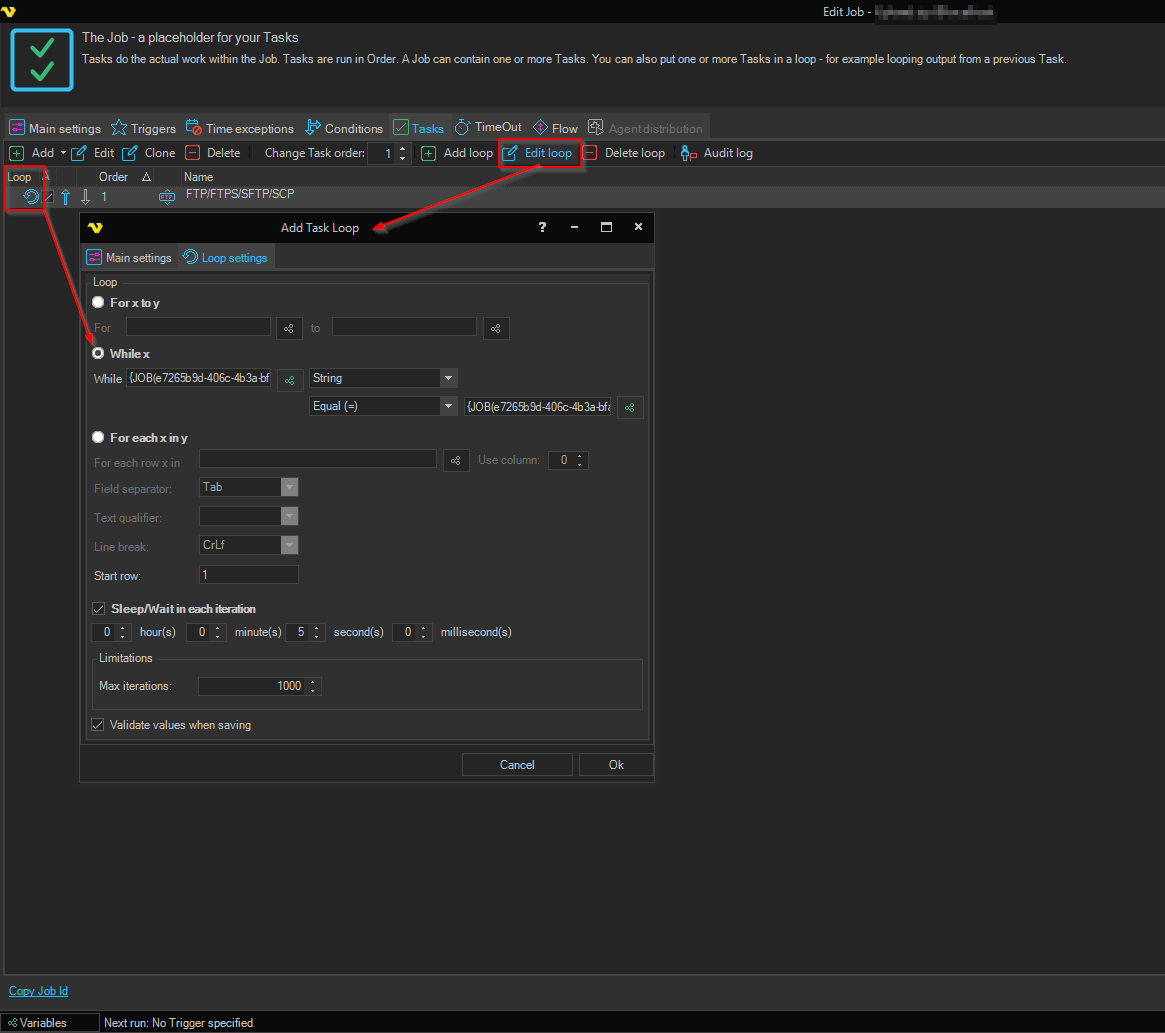1165x1033 pixels.
Task: Click the Copy Job Id link
Action: point(38,991)
